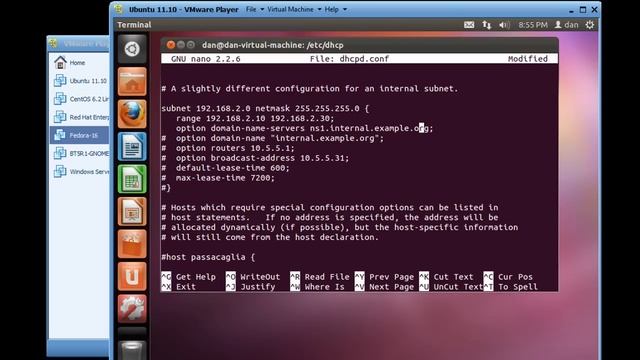Click the Cur Pos shortcut label
The image size is (640, 360).
click(515, 277)
